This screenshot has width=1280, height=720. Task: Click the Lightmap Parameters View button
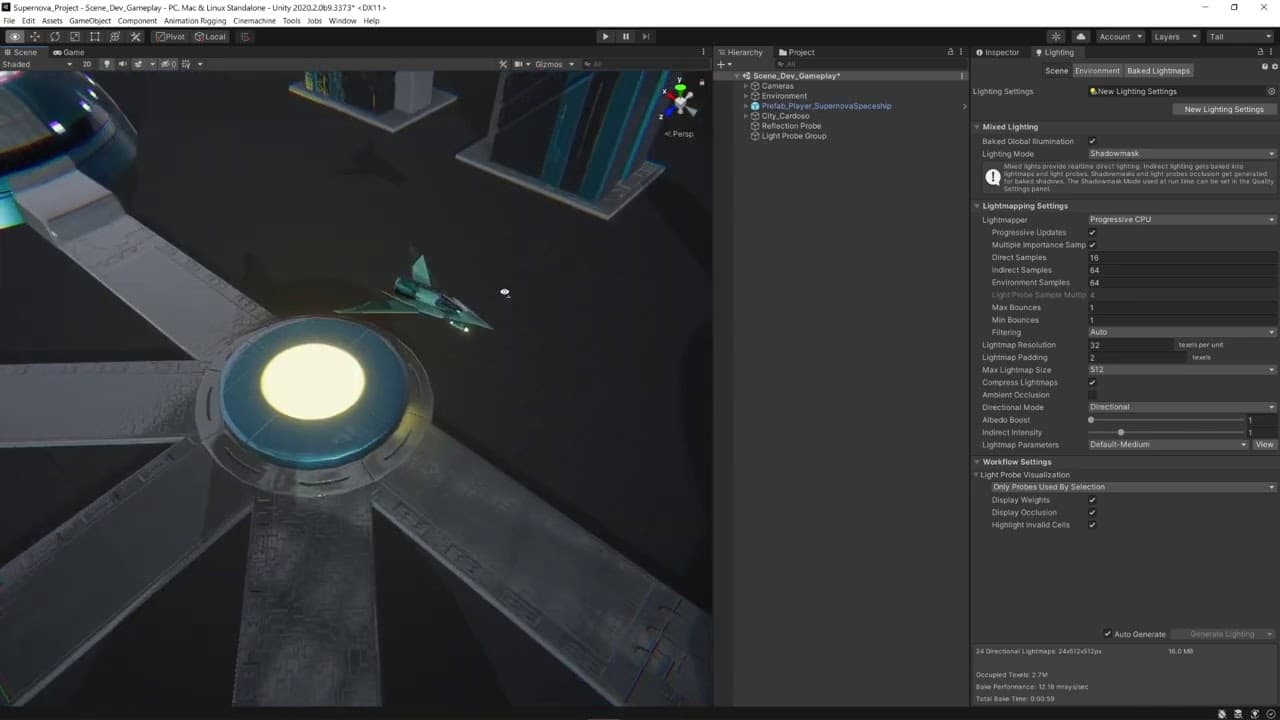coord(1264,445)
